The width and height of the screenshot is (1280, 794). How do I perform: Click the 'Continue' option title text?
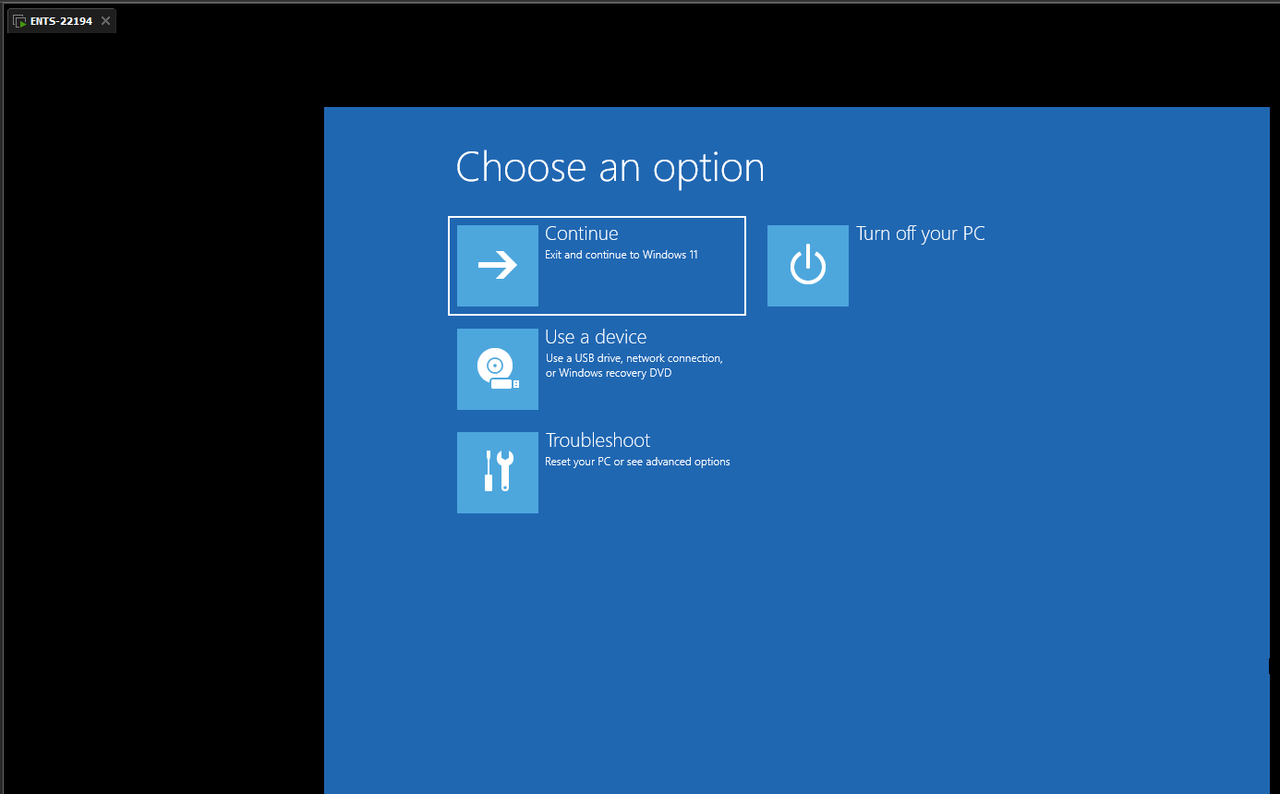pos(581,233)
